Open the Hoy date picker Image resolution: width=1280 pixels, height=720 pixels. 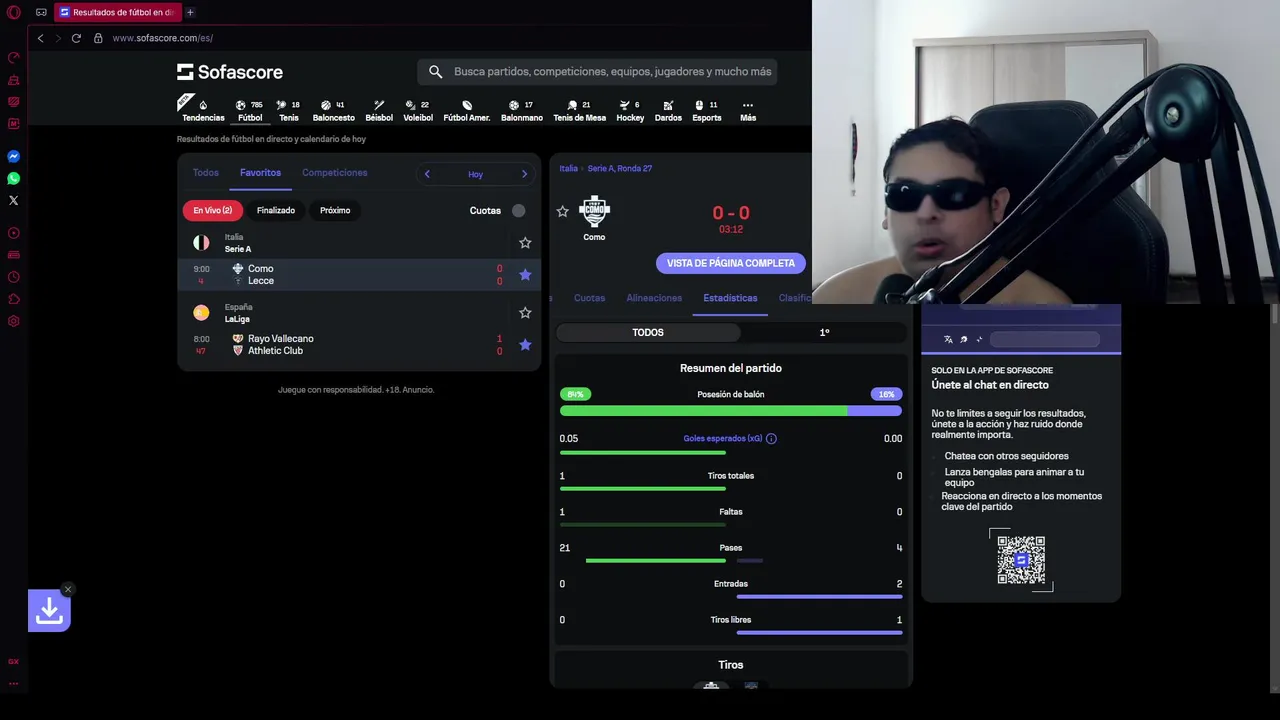(475, 174)
